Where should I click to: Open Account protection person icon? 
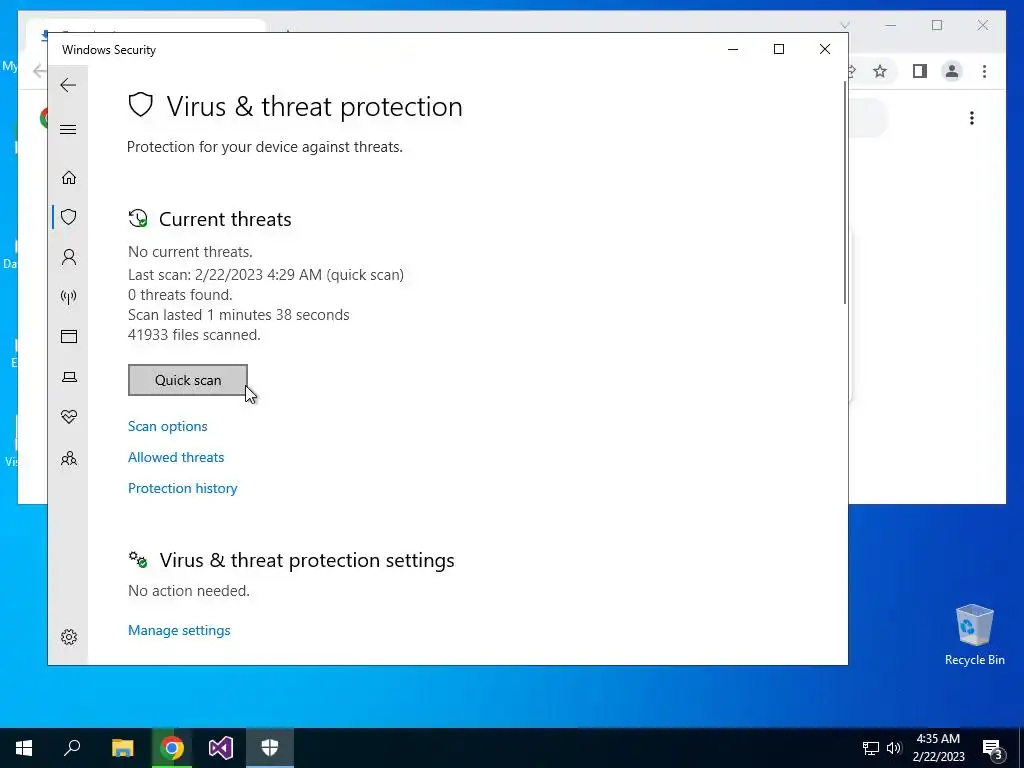coord(69,257)
